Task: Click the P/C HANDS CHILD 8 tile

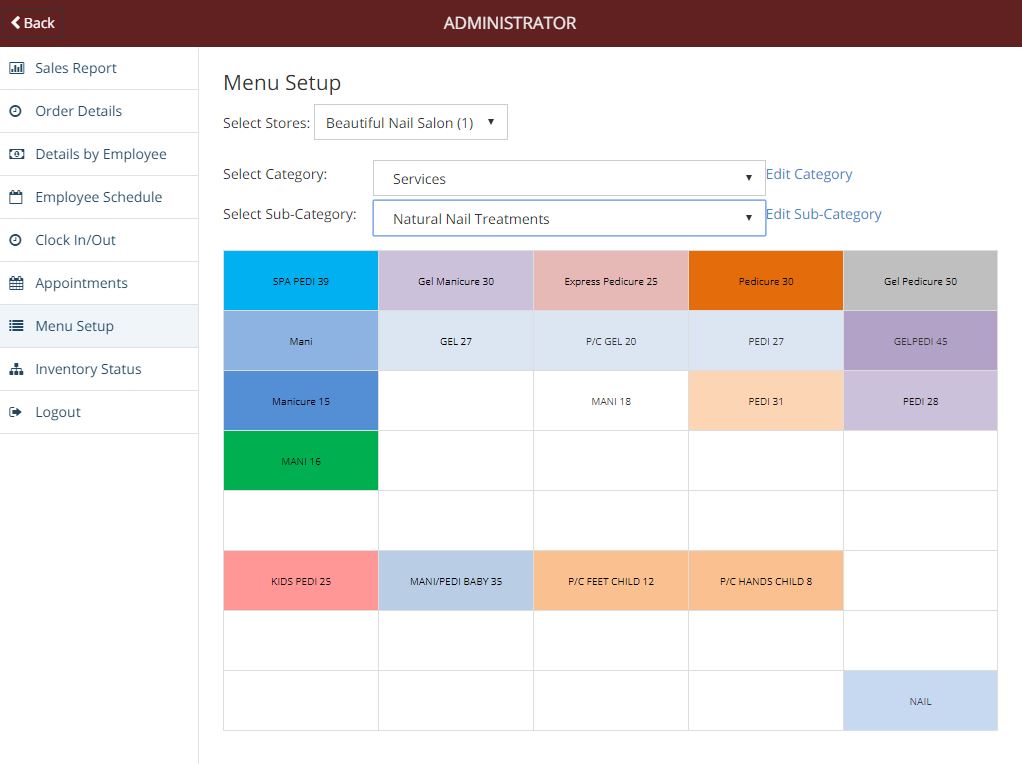Action: pyautogui.click(x=766, y=581)
